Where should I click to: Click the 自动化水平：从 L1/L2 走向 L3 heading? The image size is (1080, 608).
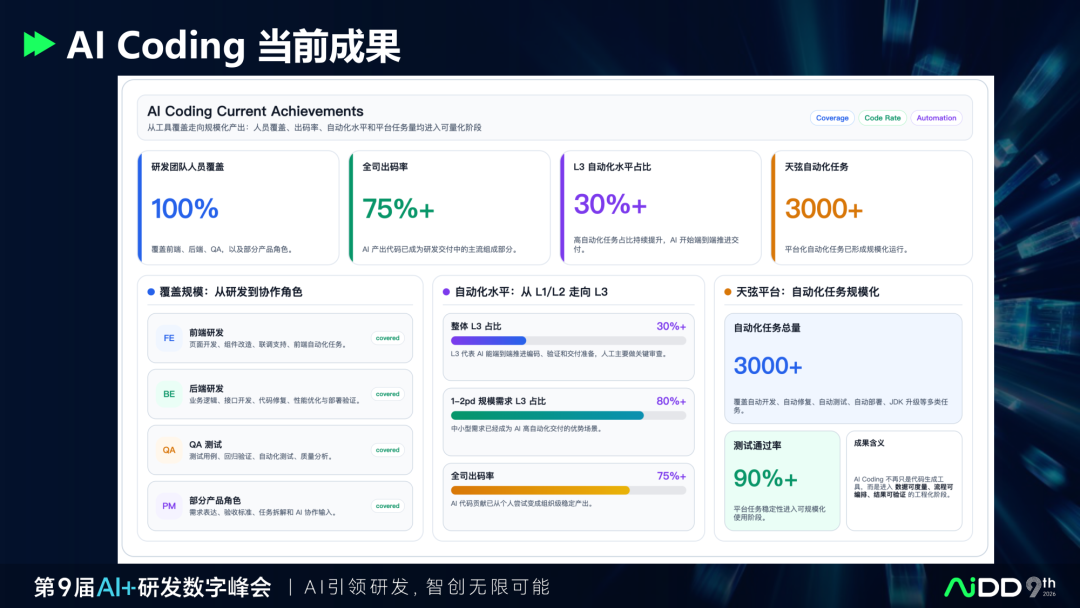pos(531,292)
